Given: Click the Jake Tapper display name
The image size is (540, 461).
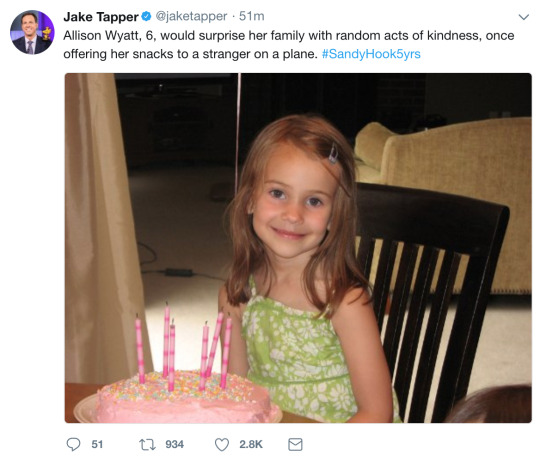Looking at the screenshot, I should coord(101,17).
